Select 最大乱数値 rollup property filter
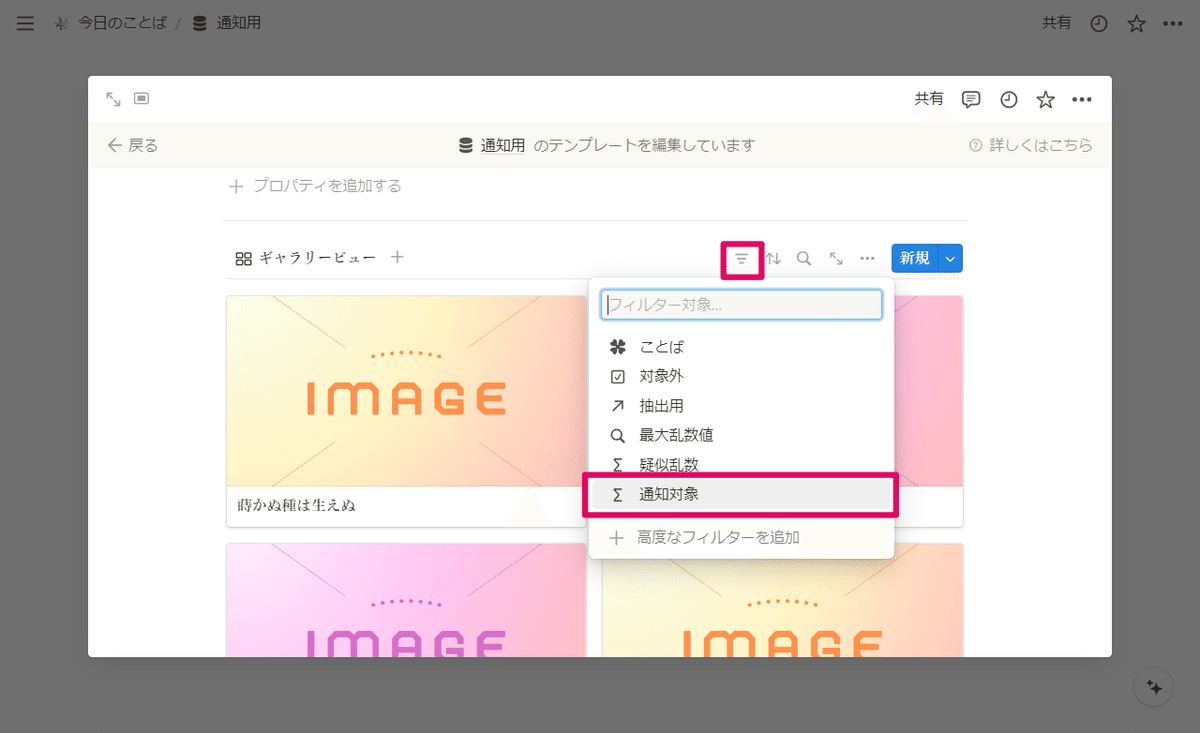The height and width of the screenshot is (733, 1200). 741,435
